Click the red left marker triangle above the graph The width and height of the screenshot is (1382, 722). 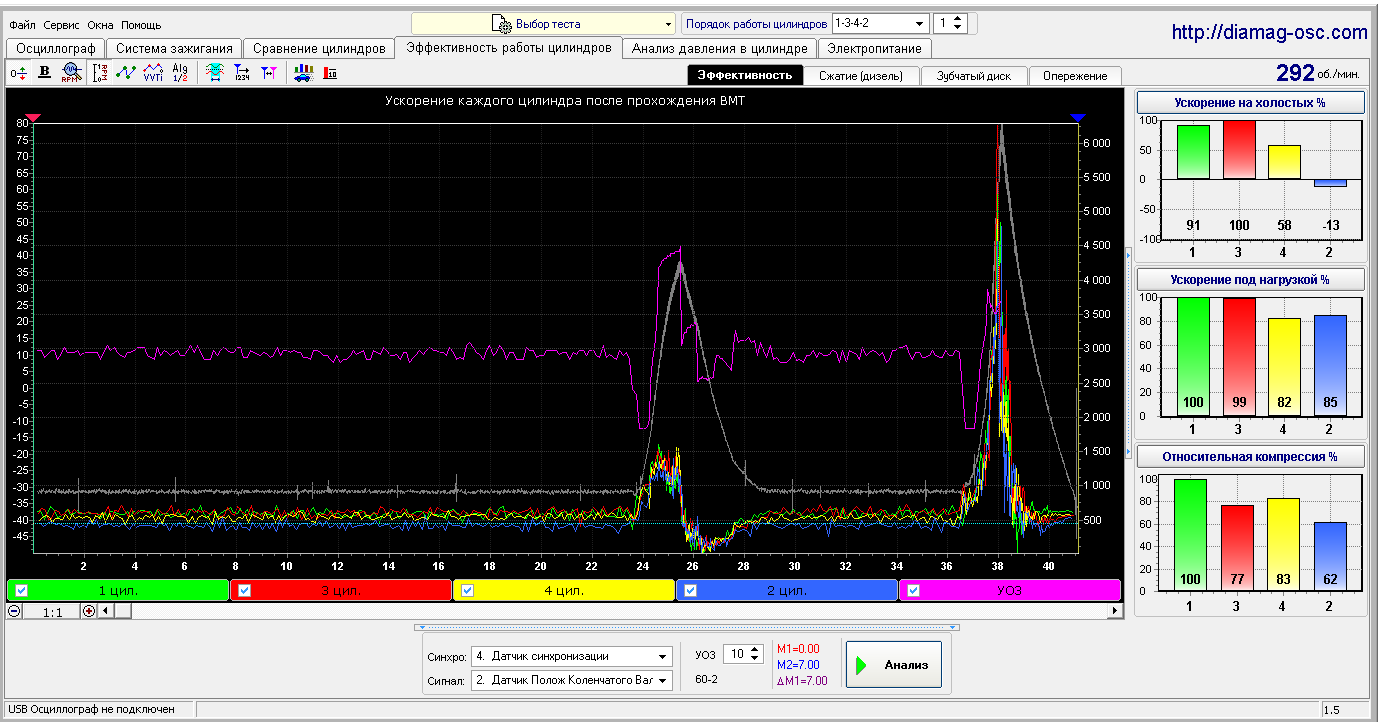34,118
